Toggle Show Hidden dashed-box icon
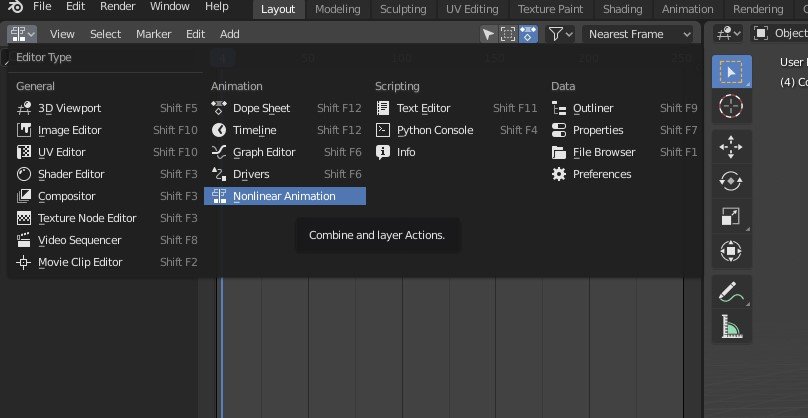 click(x=508, y=34)
